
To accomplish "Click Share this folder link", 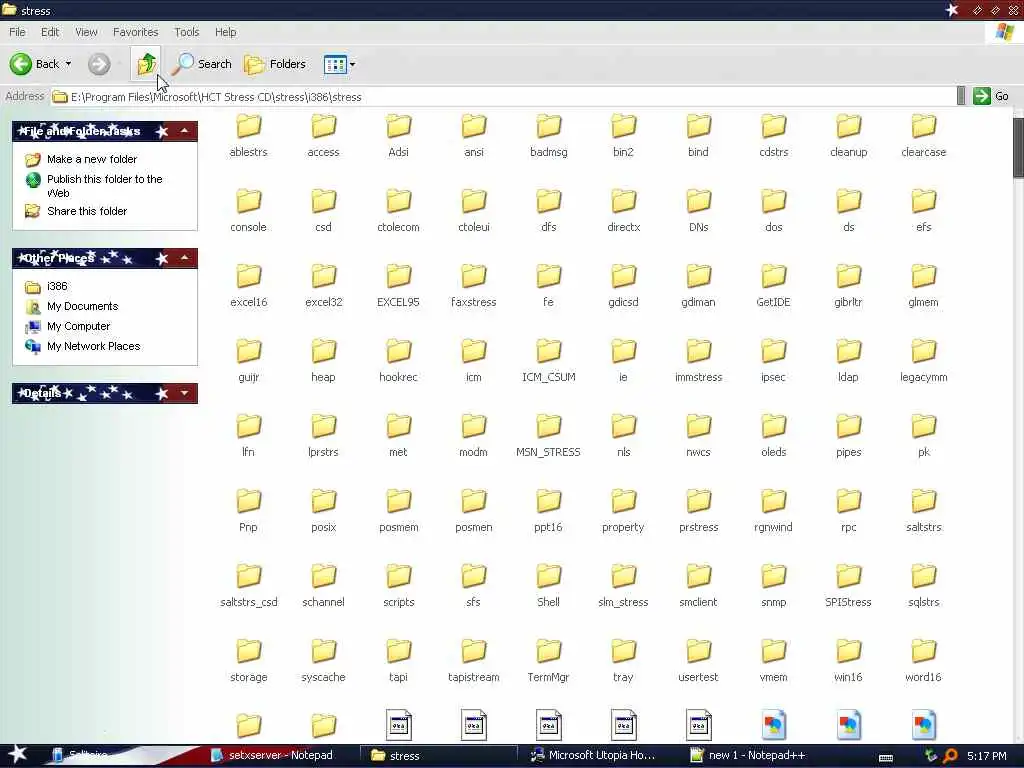I will coord(87,211).
